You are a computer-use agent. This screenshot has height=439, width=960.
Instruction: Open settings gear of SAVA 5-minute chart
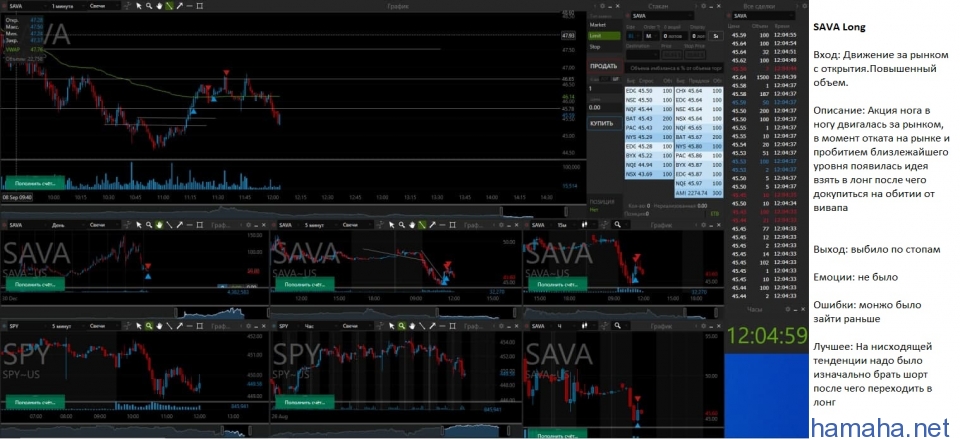(501, 225)
